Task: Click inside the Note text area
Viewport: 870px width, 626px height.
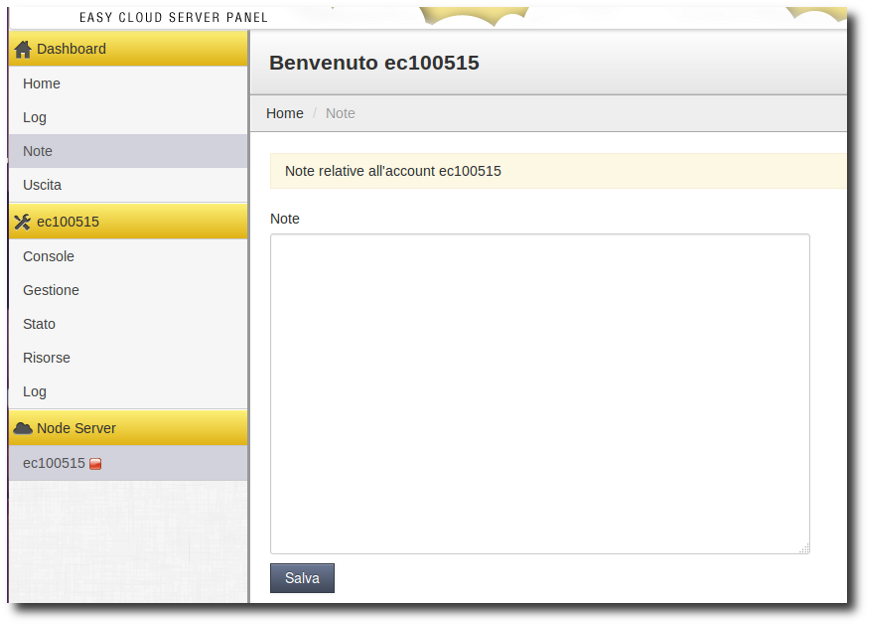Action: pos(540,393)
